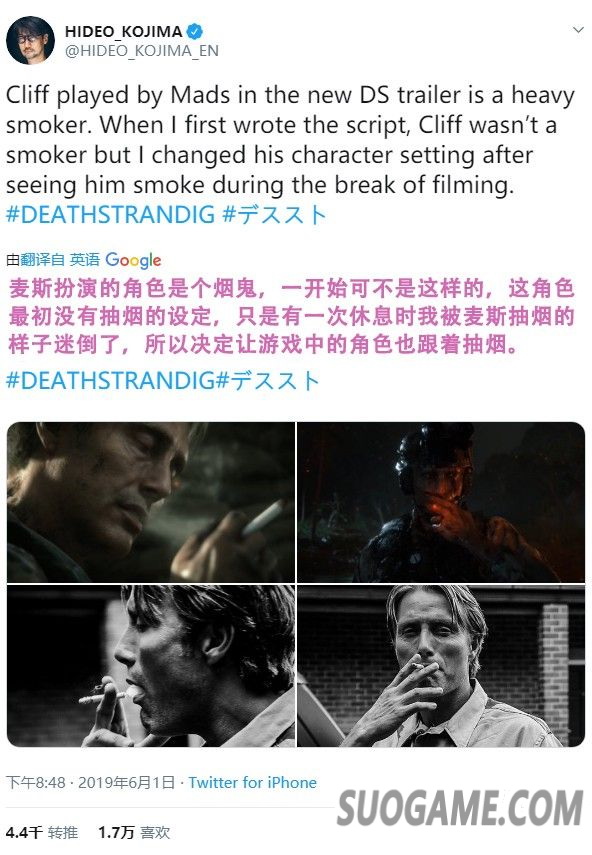Open the #デススト hashtag in original tweet
This screenshot has height=855, width=592.
pos(275,215)
